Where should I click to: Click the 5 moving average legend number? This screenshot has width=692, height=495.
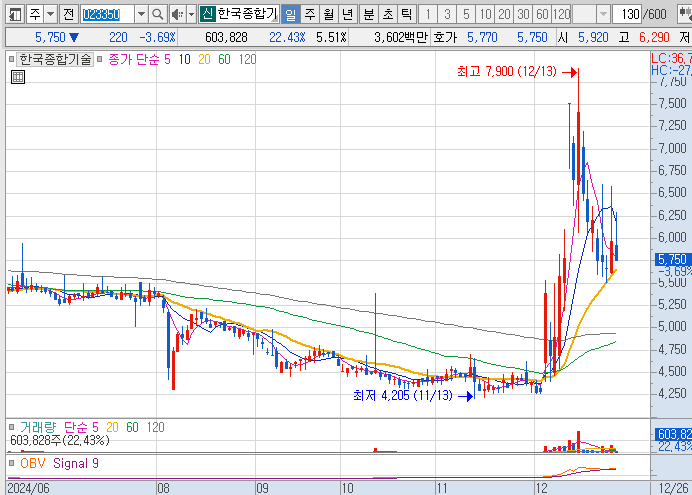(x=167, y=59)
